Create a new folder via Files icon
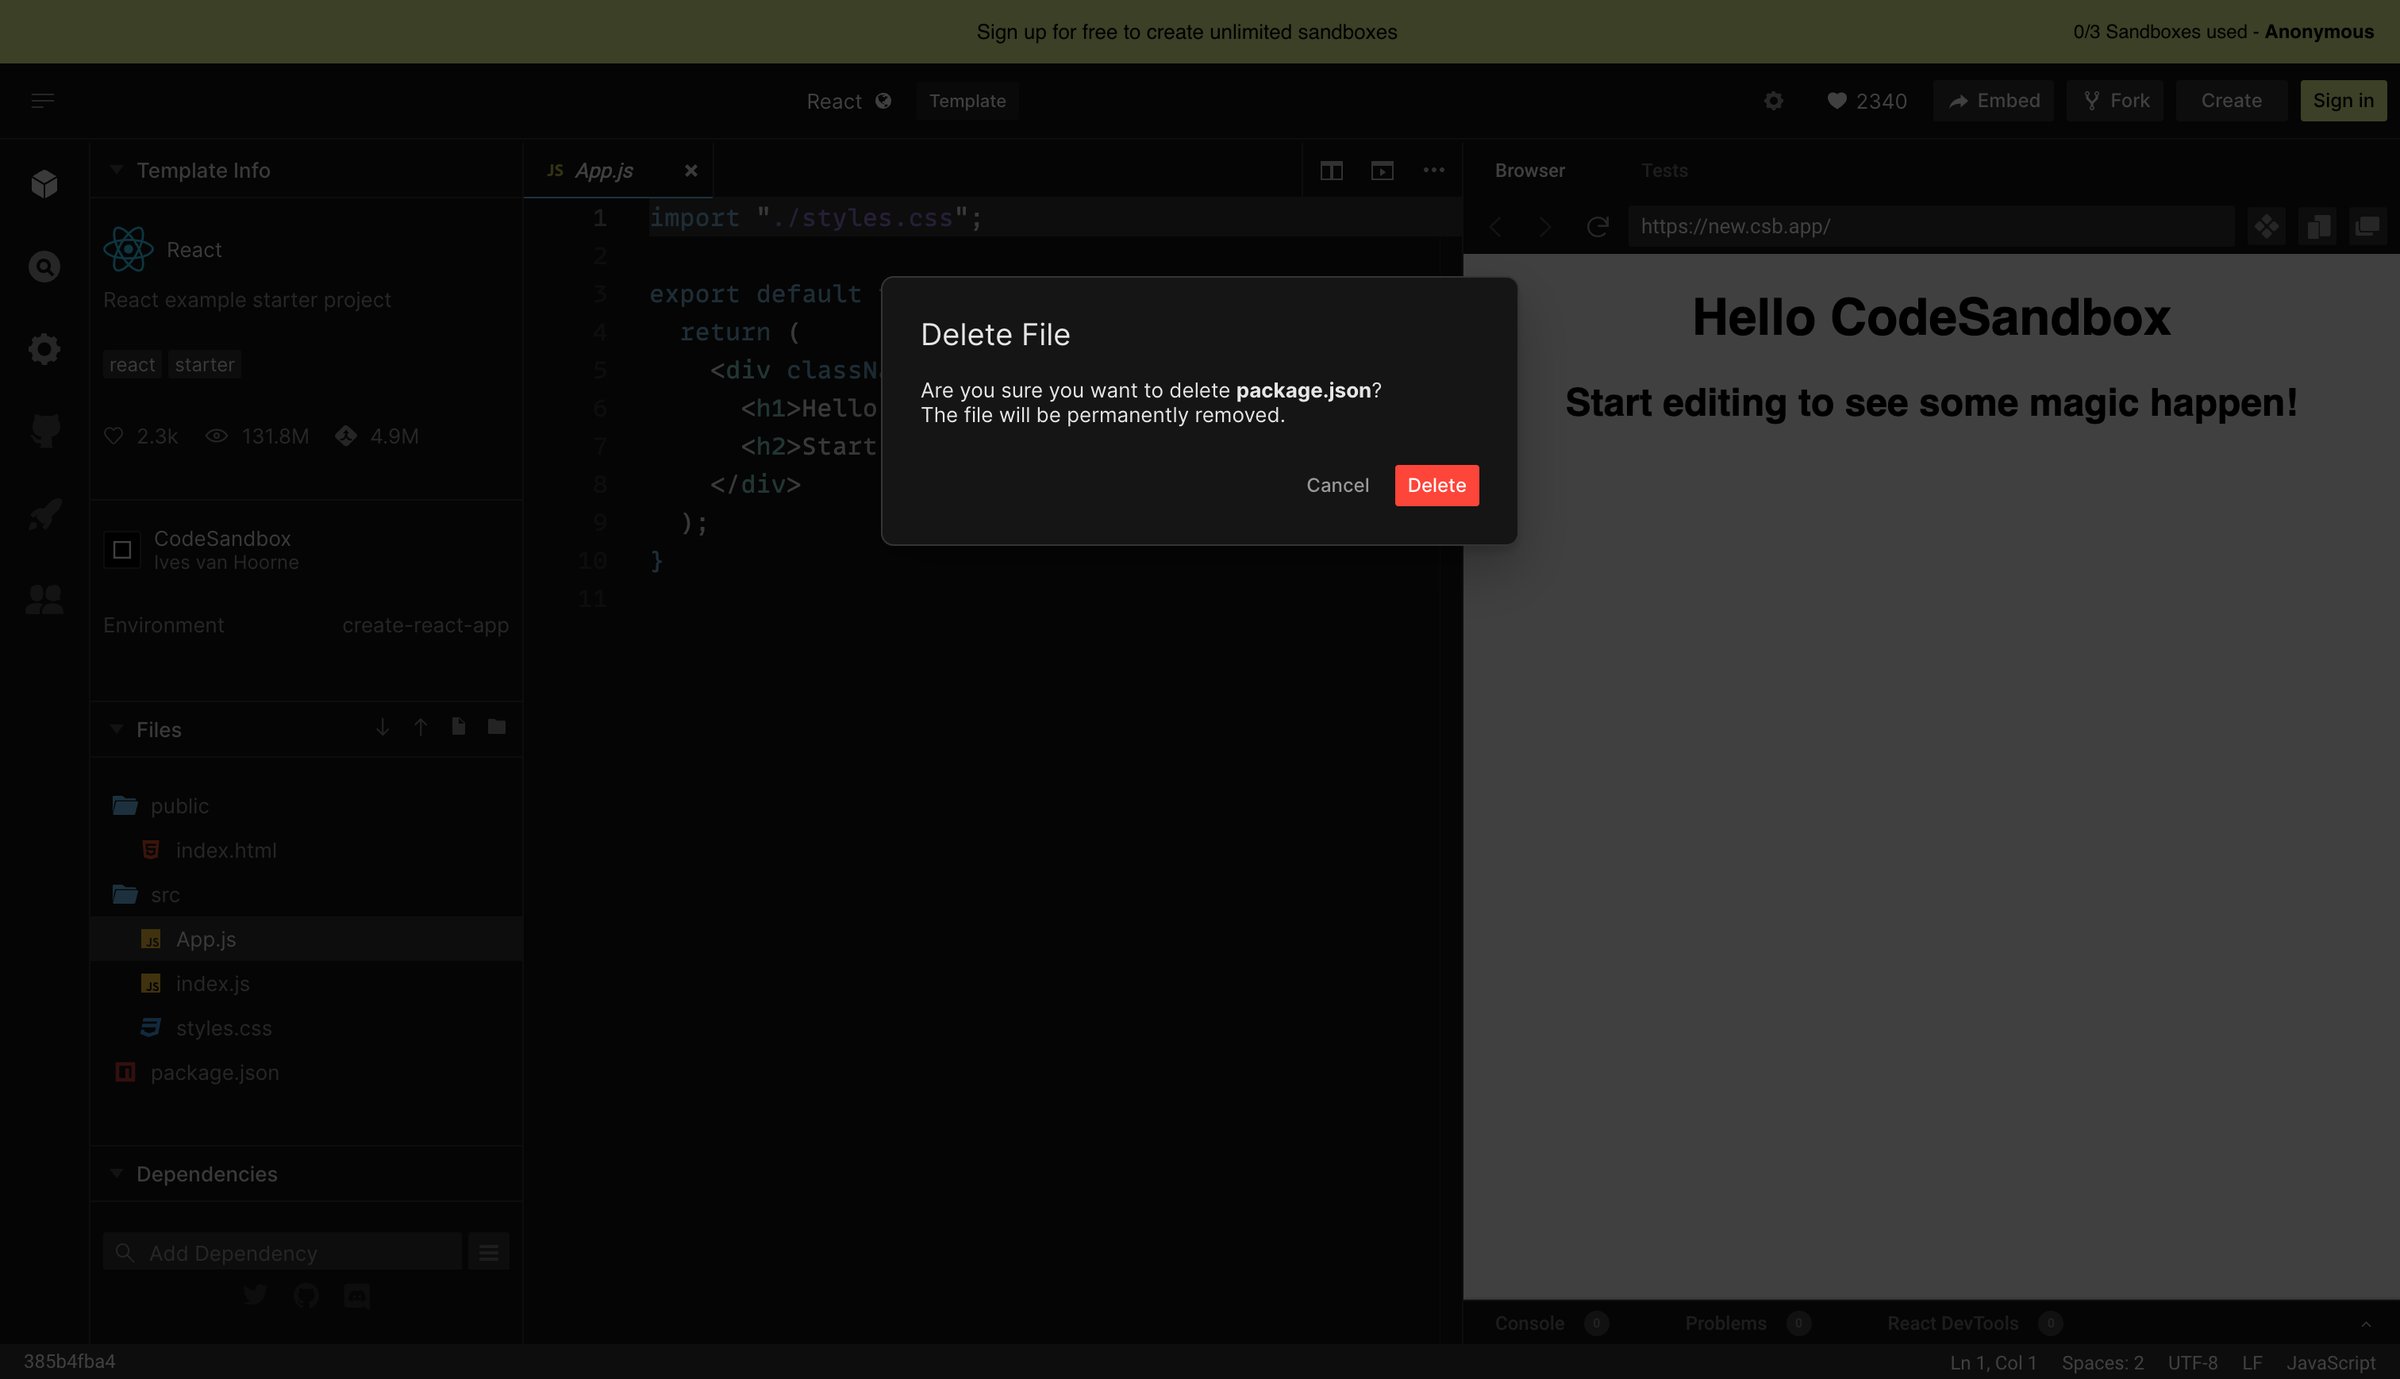Image resolution: width=2400 pixels, height=1379 pixels. point(496,727)
